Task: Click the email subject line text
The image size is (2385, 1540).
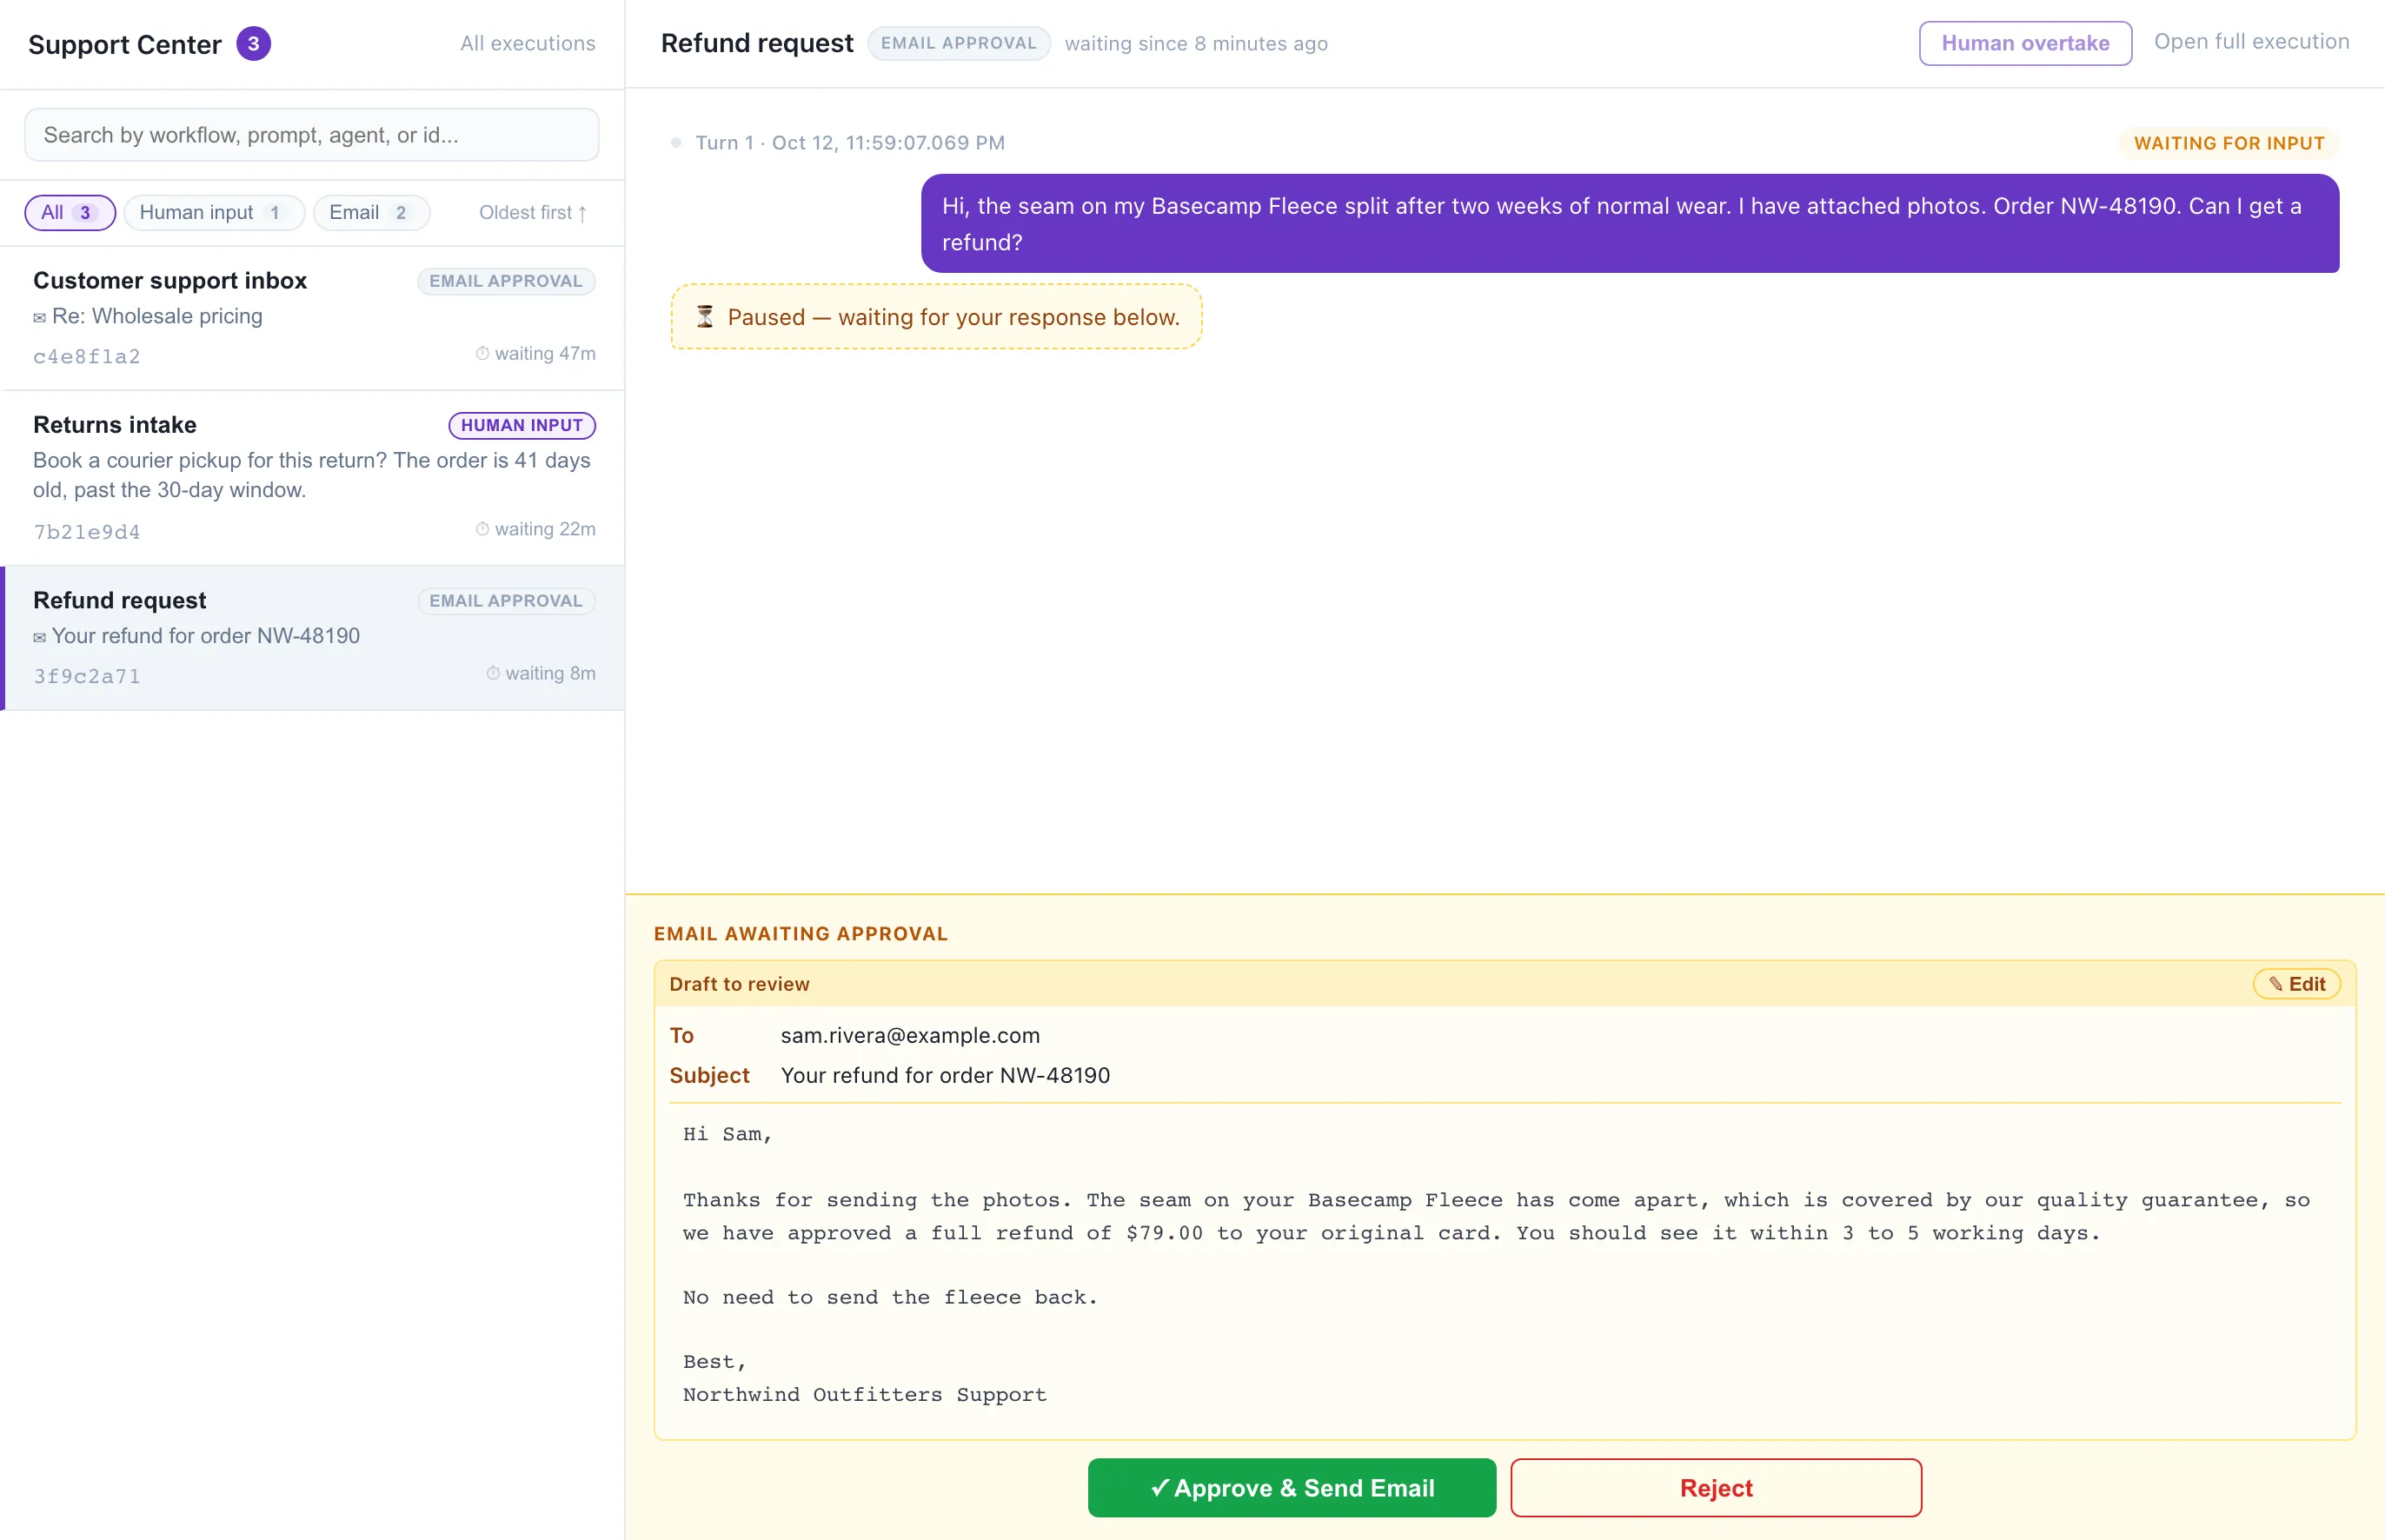Action: click(x=945, y=1077)
